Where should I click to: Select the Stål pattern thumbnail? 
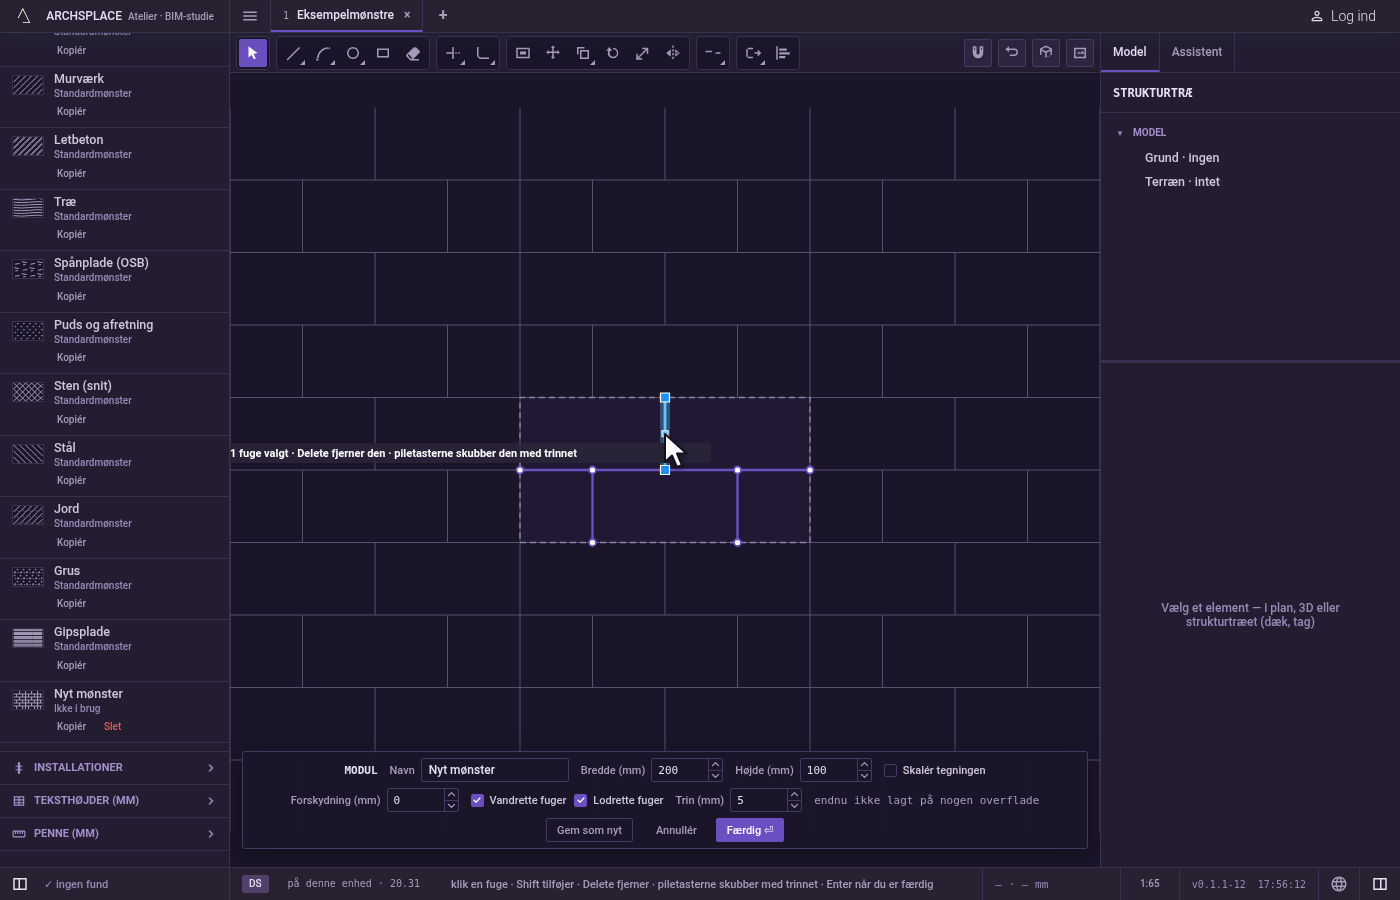(28, 454)
